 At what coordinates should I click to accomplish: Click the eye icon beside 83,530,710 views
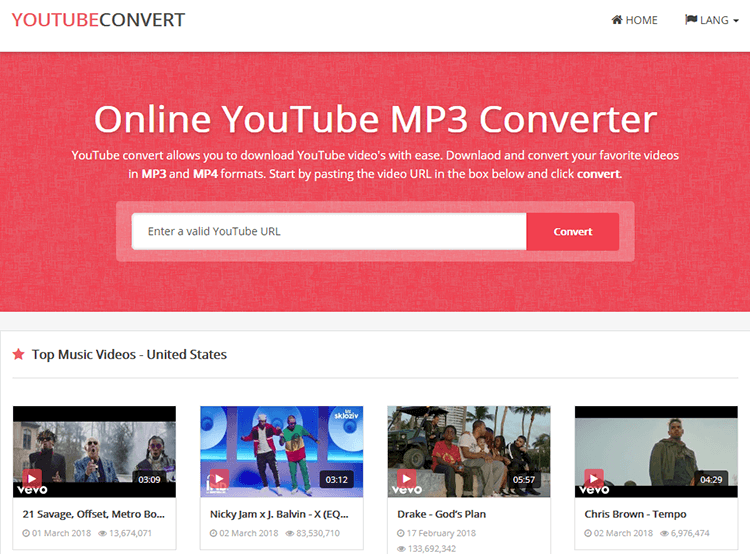pyautogui.click(x=290, y=533)
